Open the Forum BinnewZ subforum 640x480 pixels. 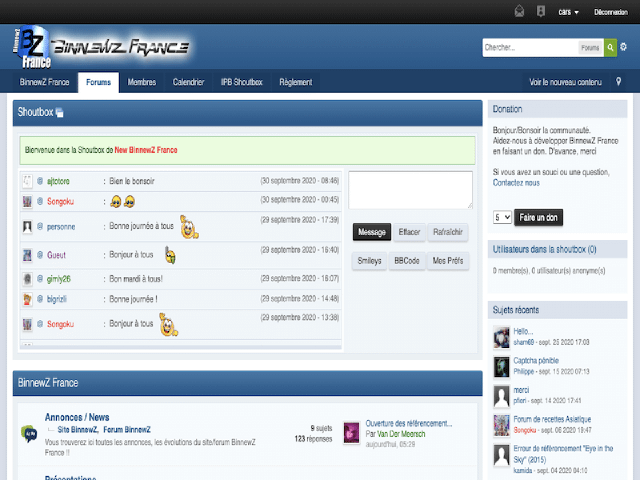tap(127, 430)
